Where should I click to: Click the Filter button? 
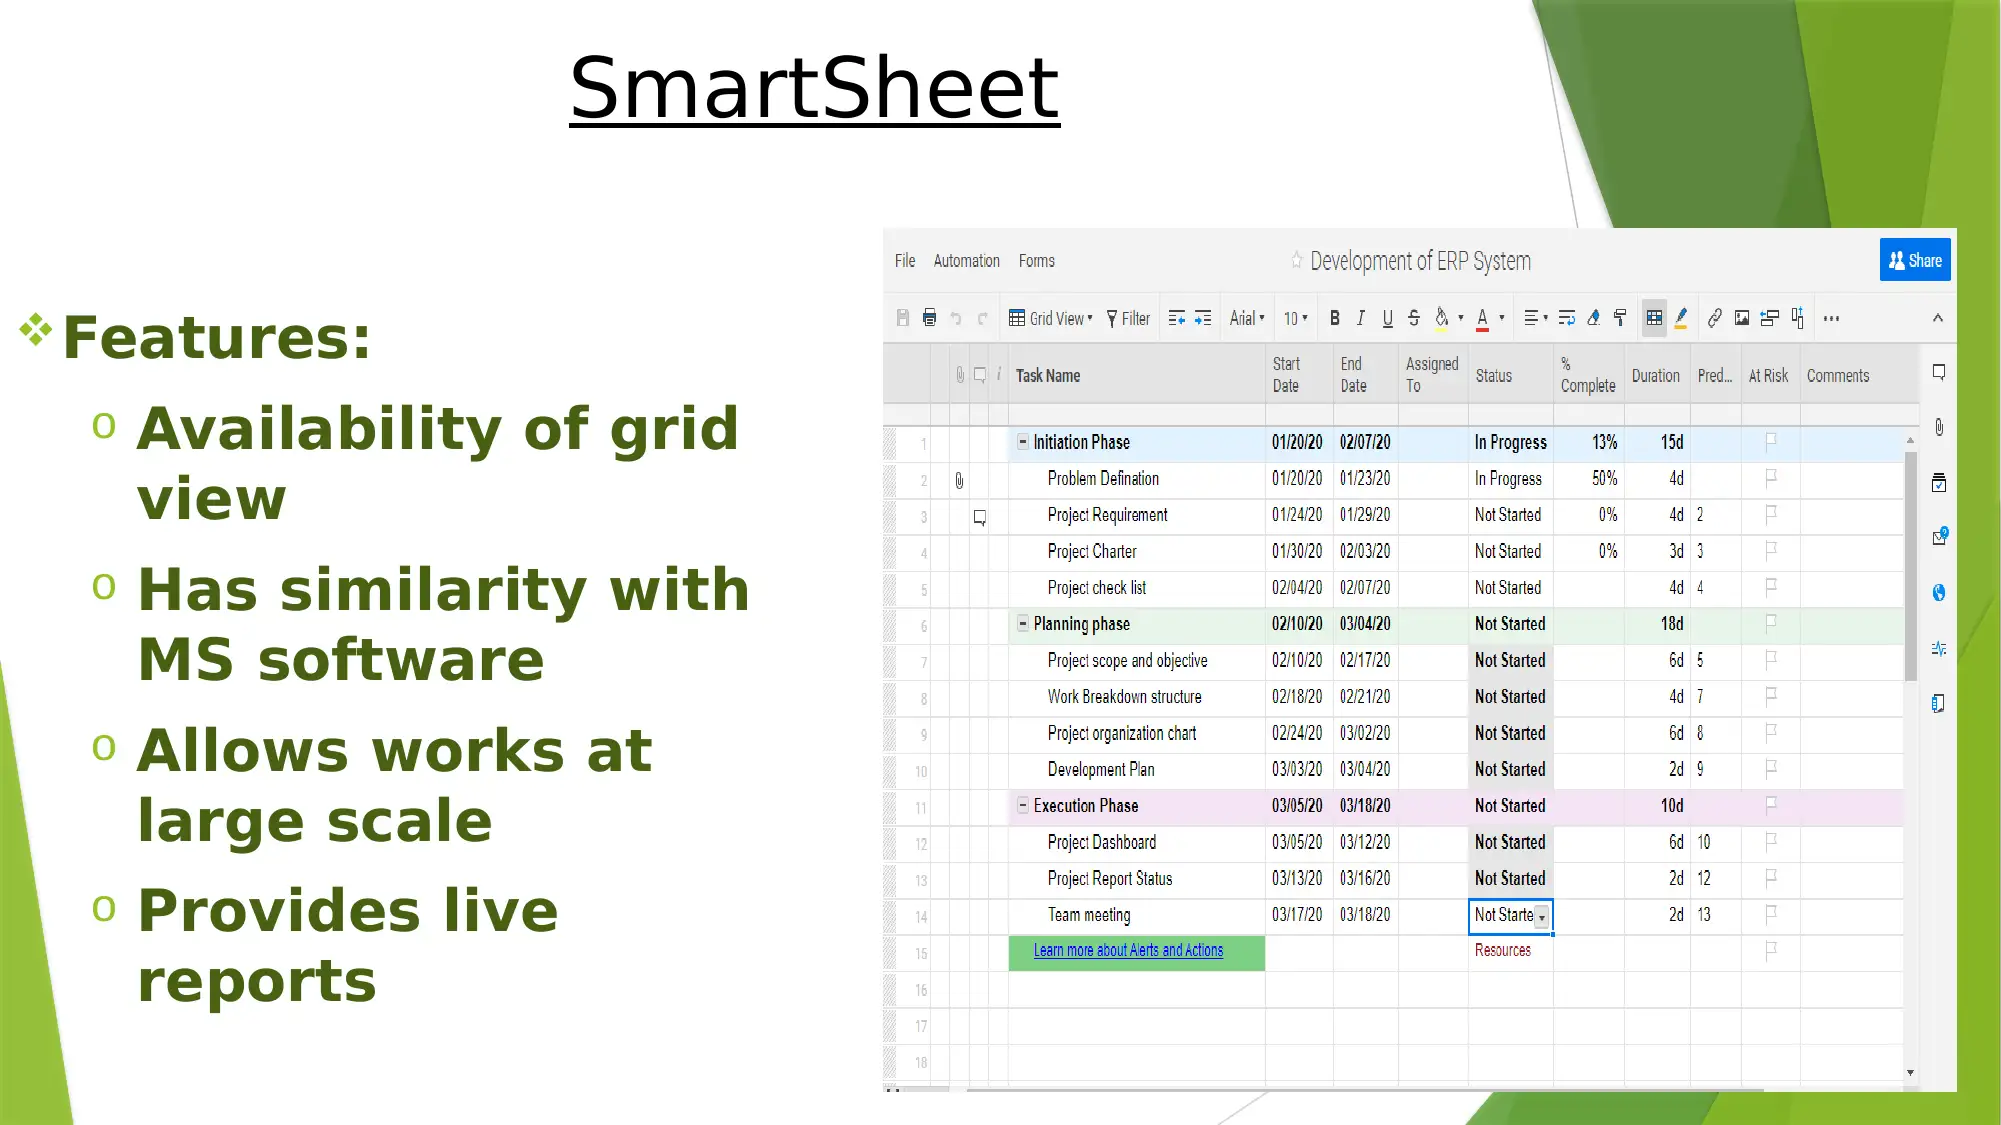pyautogui.click(x=1128, y=318)
